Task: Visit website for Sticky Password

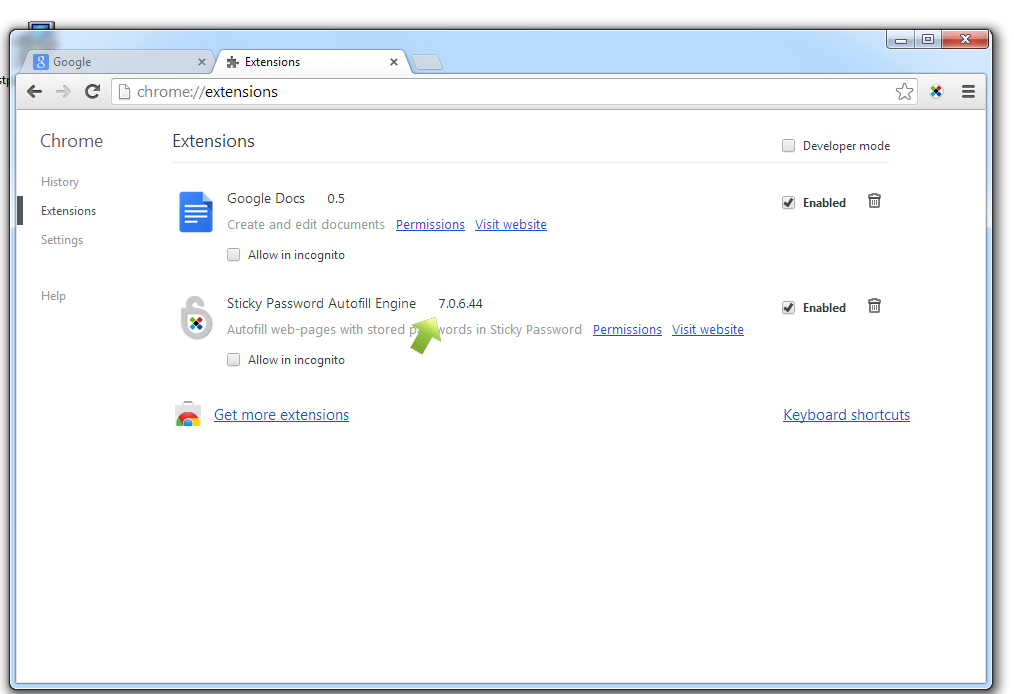Action: (707, 329)
